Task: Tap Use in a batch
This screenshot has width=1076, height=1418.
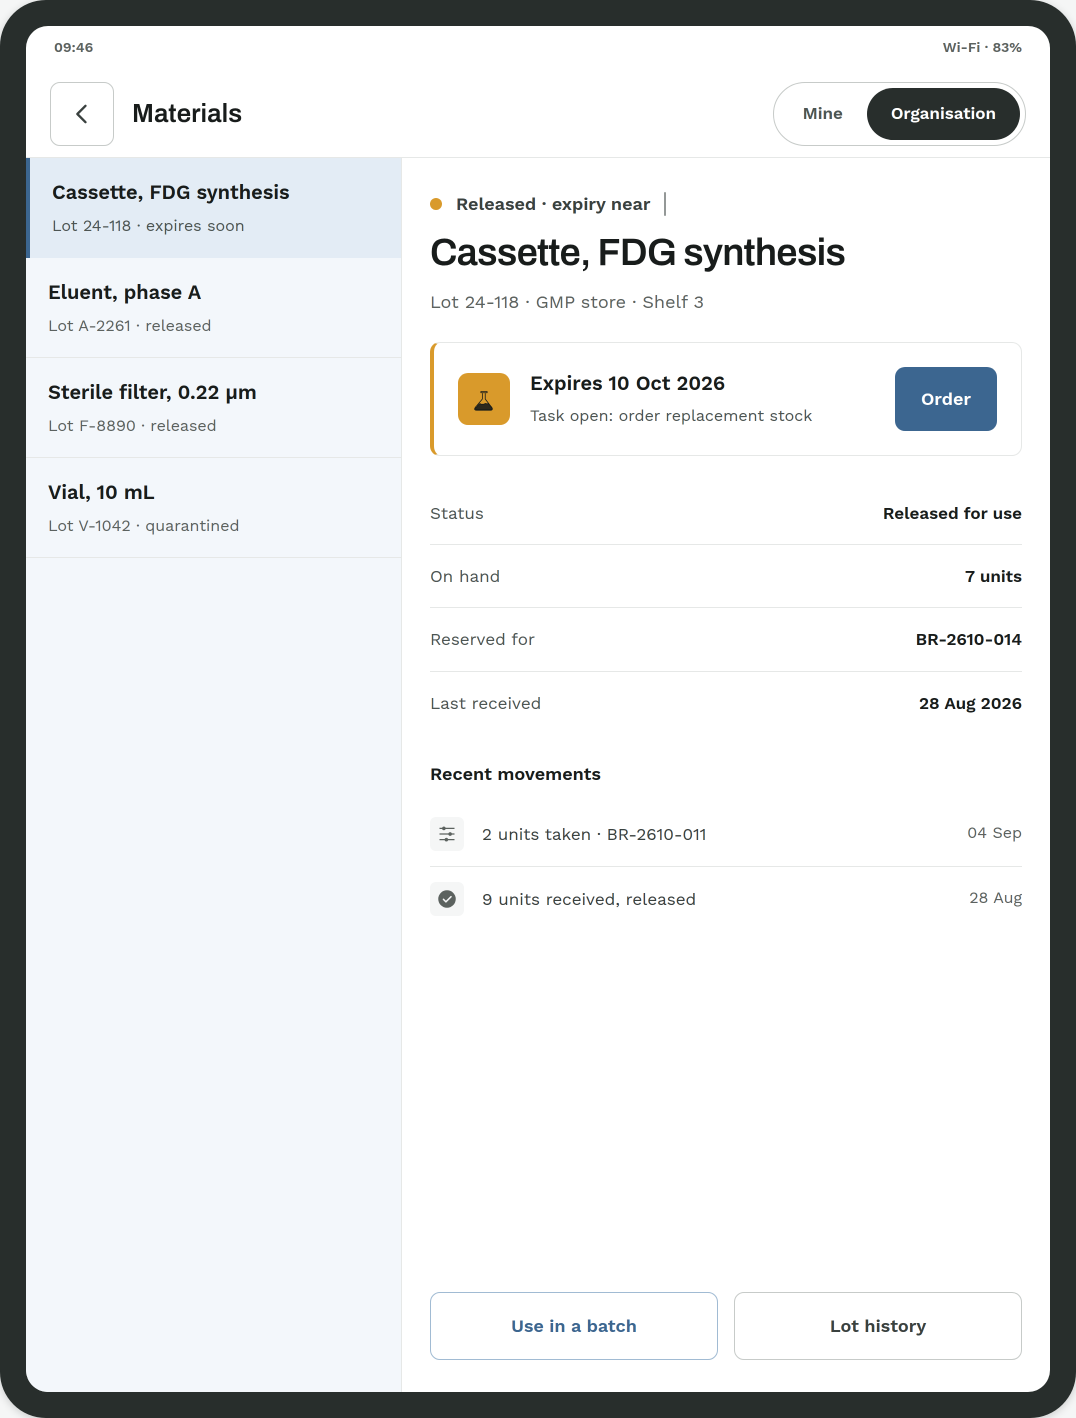Action: click(574, 1326)
